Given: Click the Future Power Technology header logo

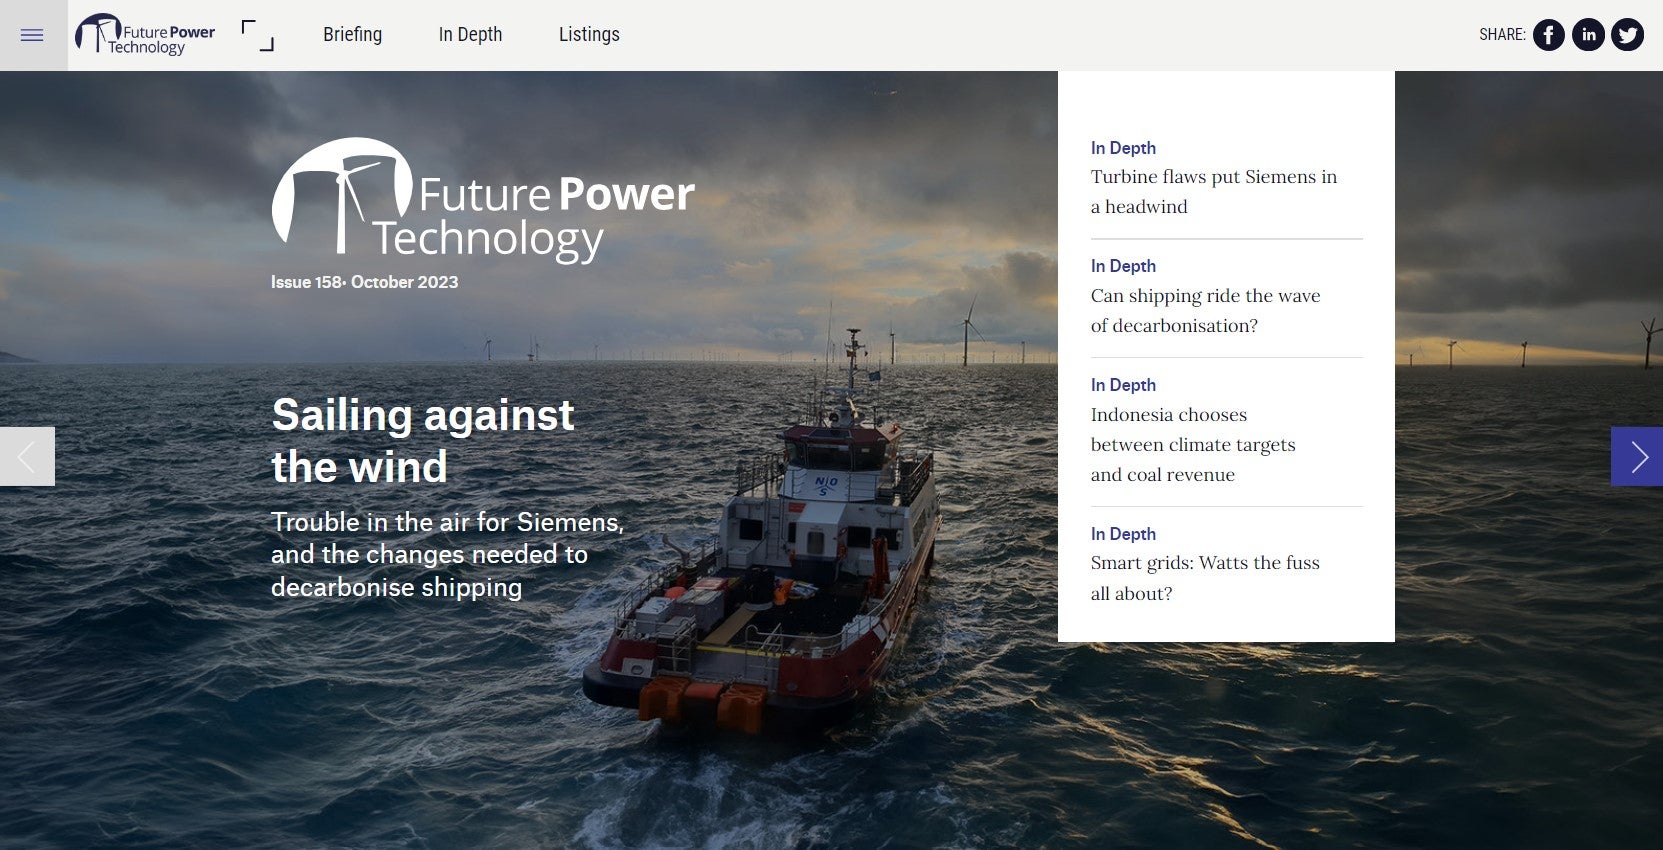Looking at the screenshot, I should pyautogui.click(x=146, y=35).
